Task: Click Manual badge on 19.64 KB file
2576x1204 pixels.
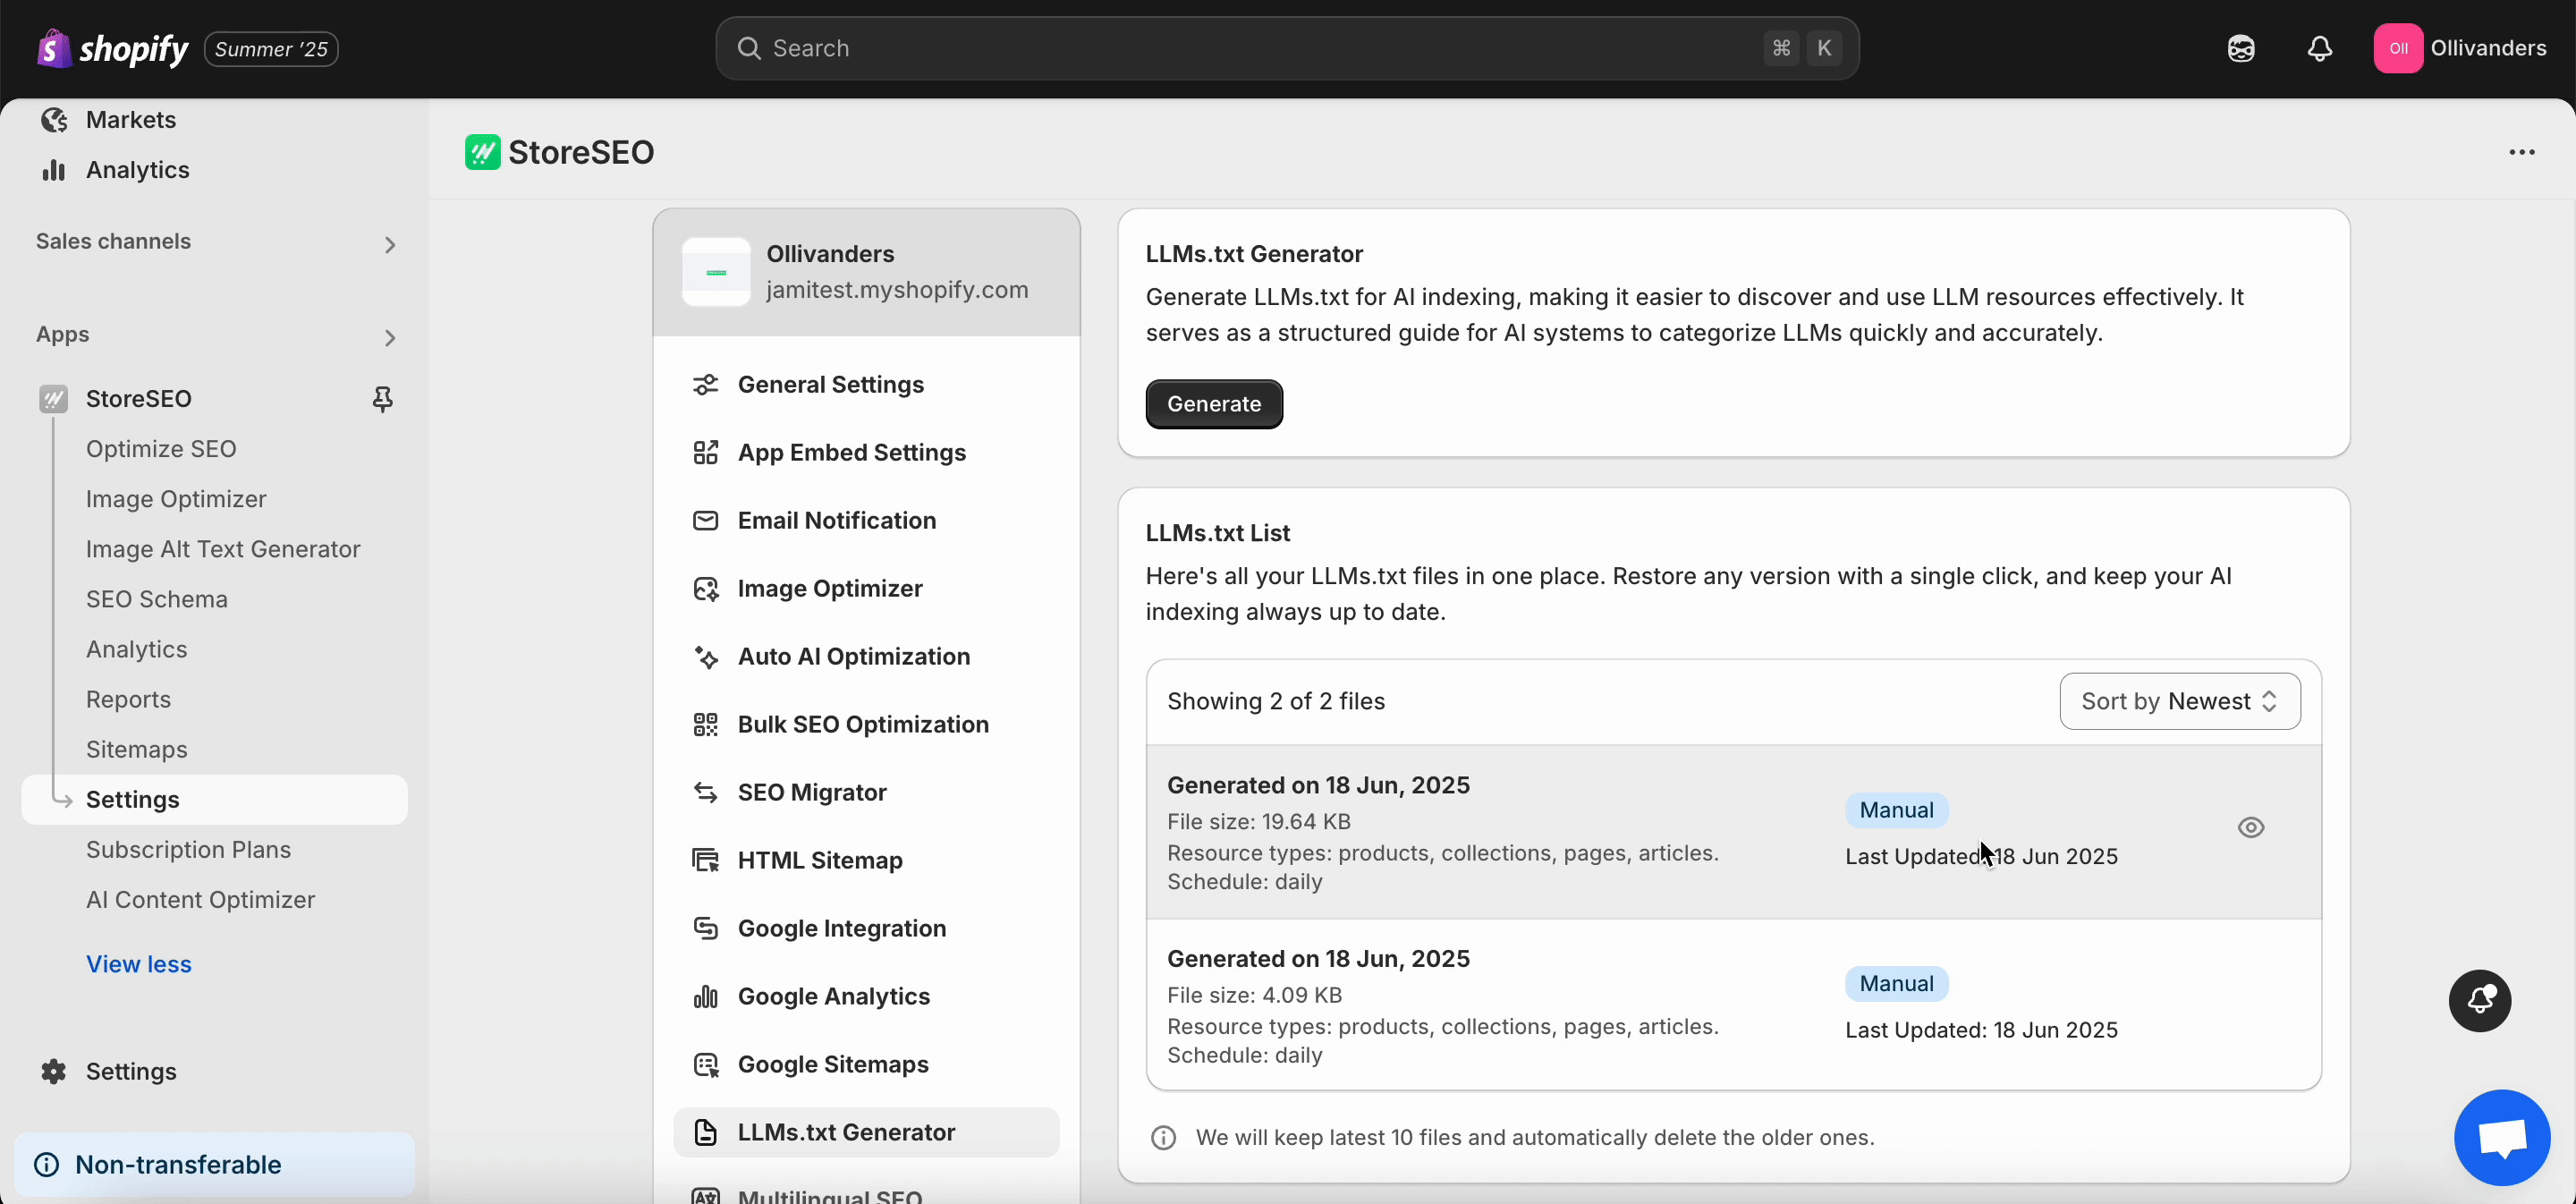Action: click(1896, 810)
